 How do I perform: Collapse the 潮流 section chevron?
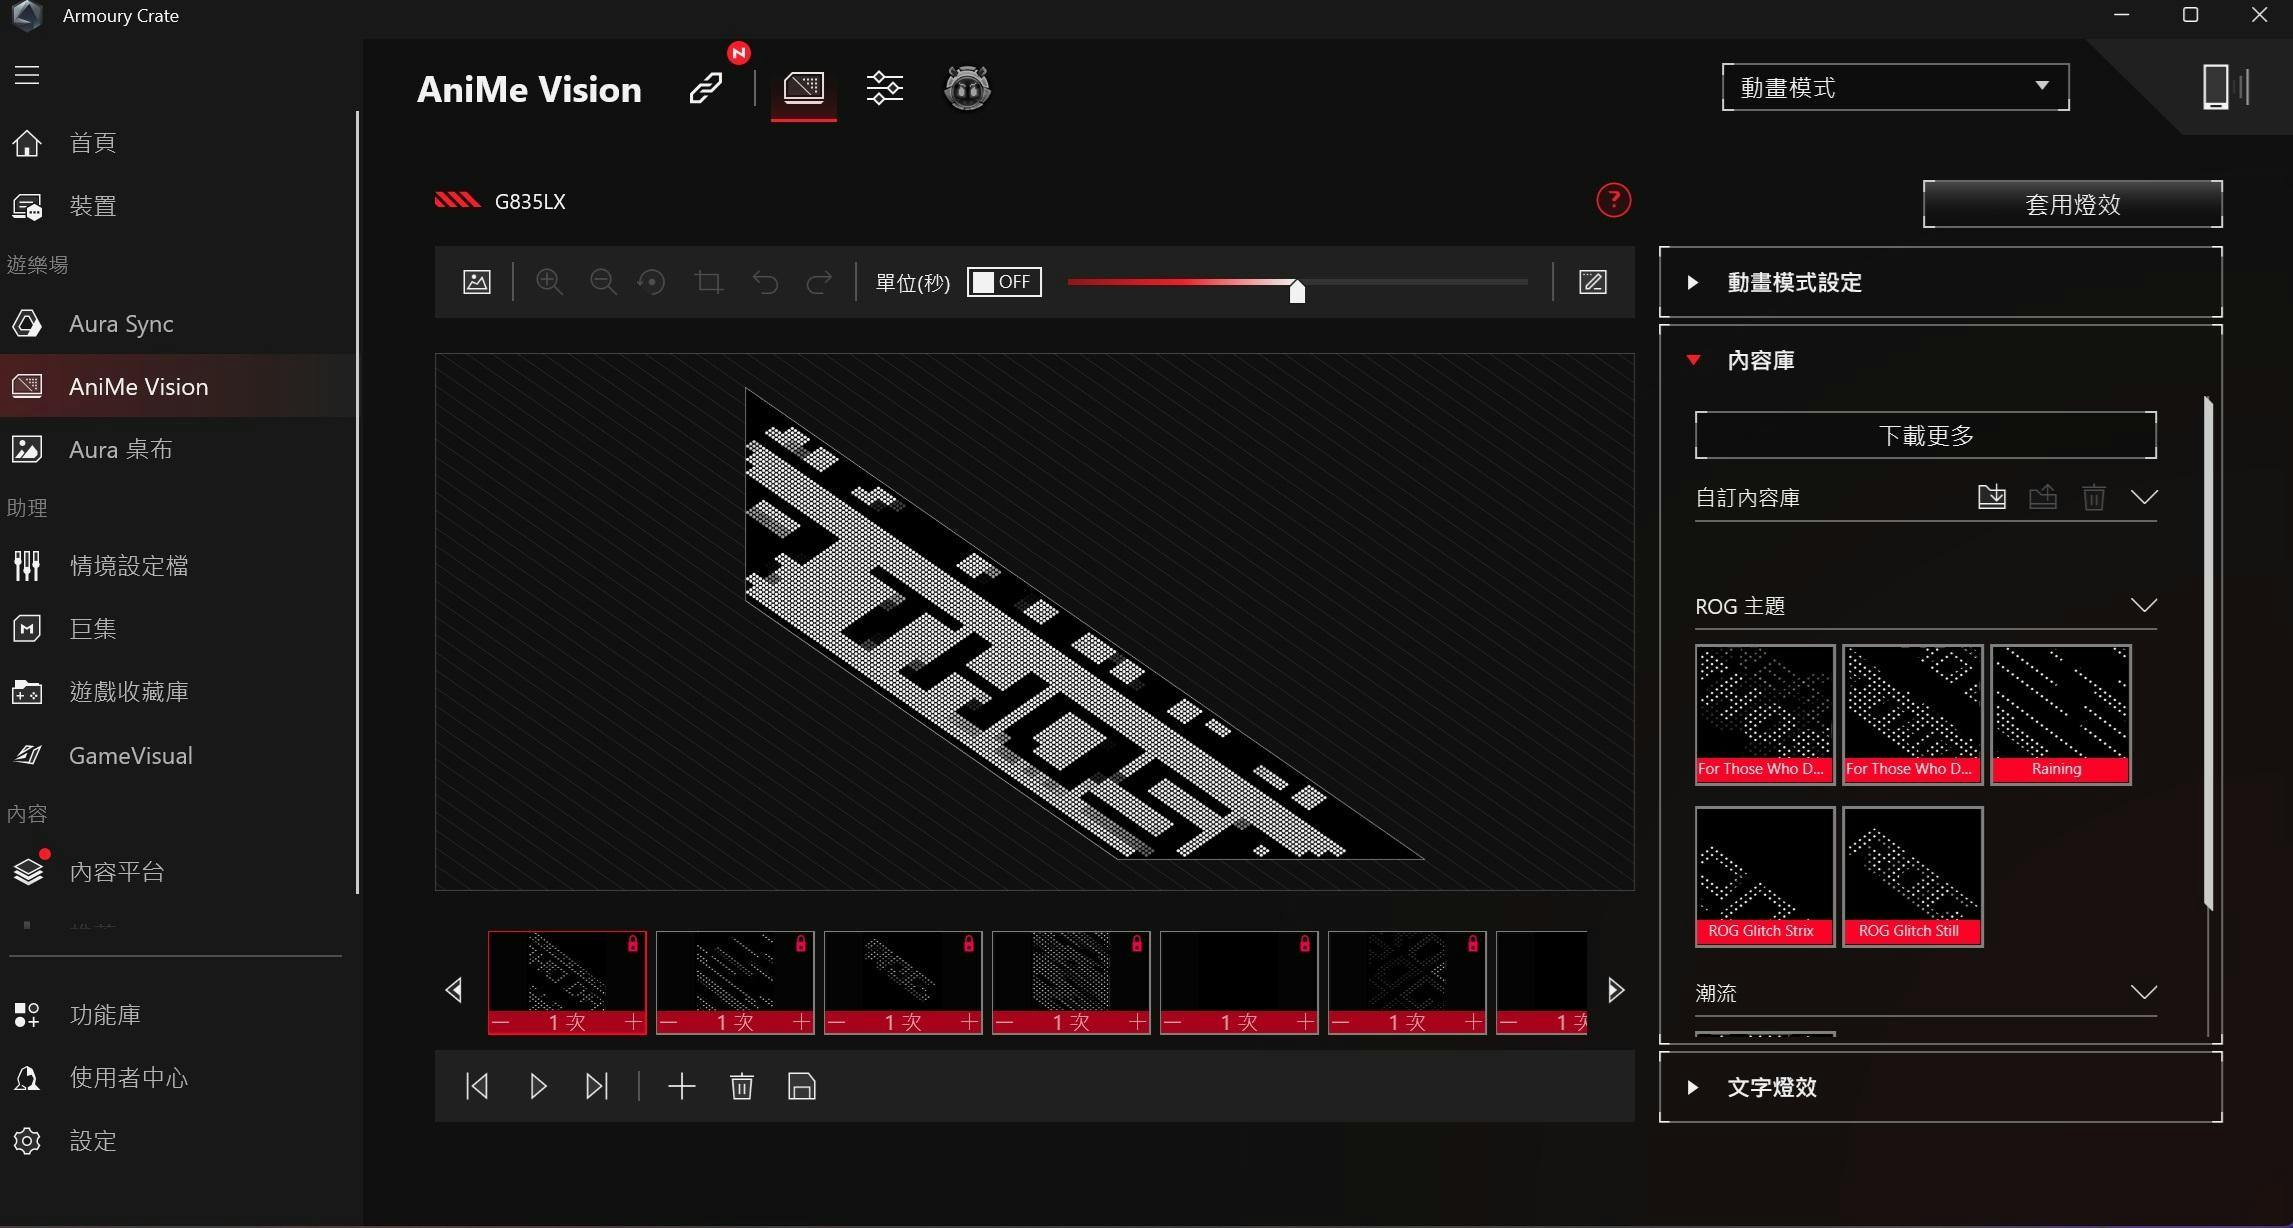2143,992
